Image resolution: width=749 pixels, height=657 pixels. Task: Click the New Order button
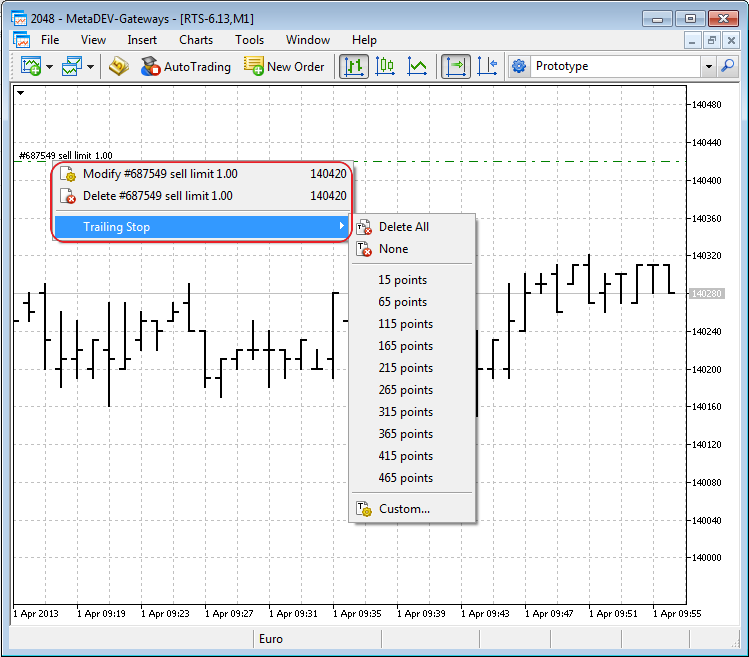[284, 66]
